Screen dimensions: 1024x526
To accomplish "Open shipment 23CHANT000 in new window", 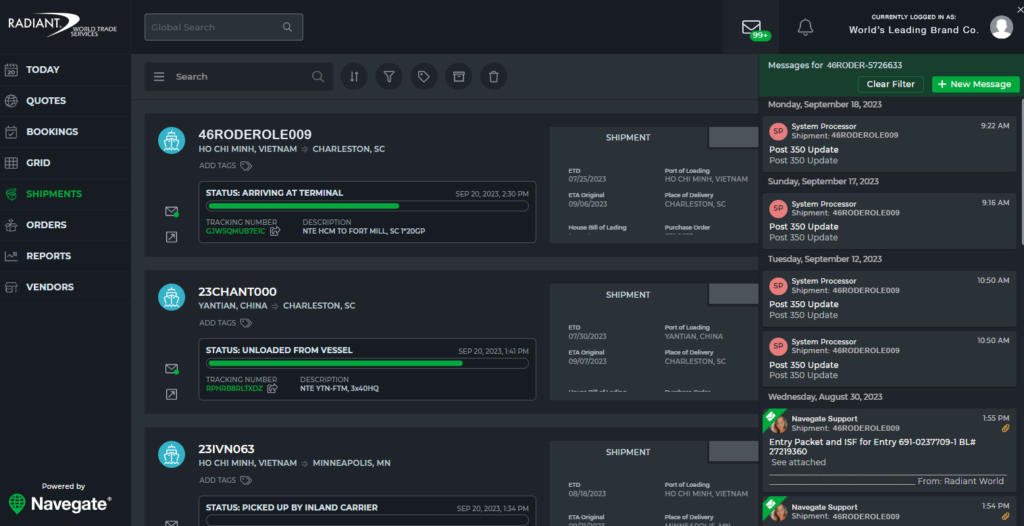I will coord(171,395).
